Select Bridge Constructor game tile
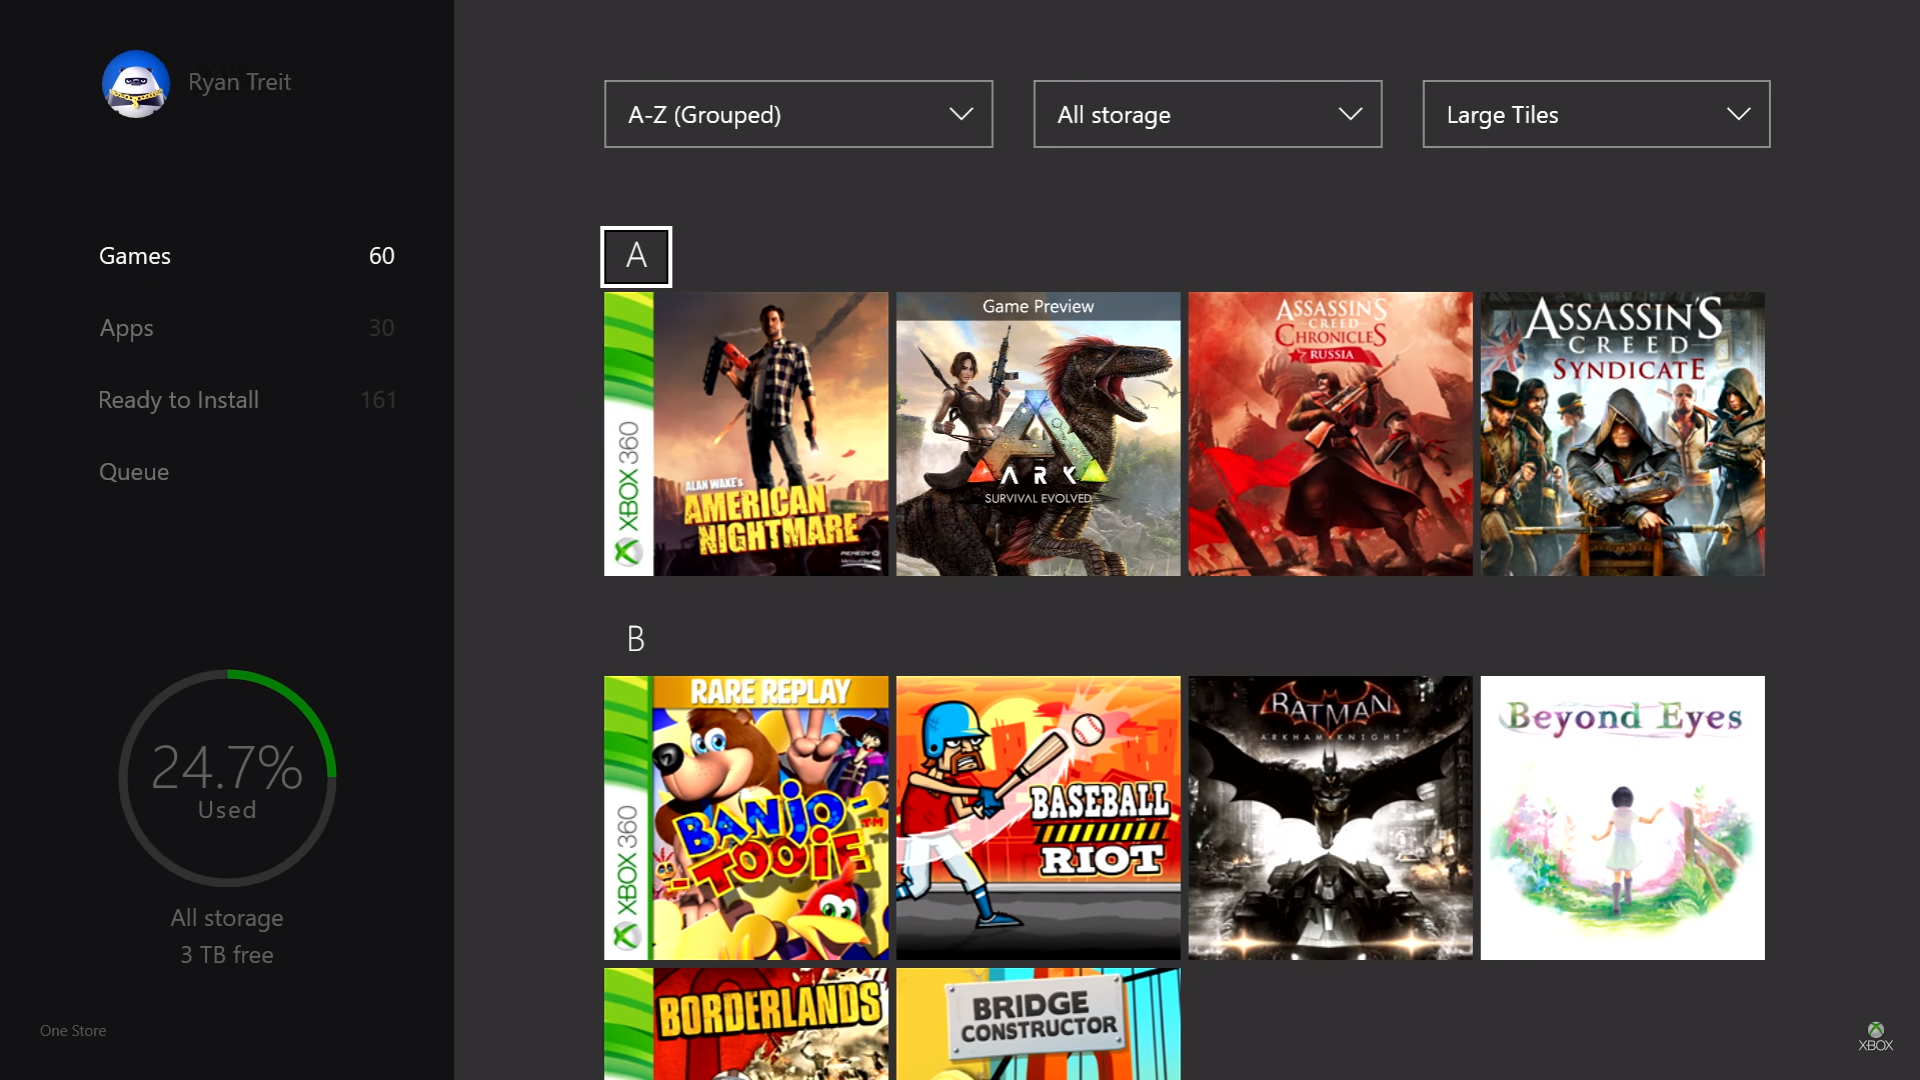 click(1037, 1024)
